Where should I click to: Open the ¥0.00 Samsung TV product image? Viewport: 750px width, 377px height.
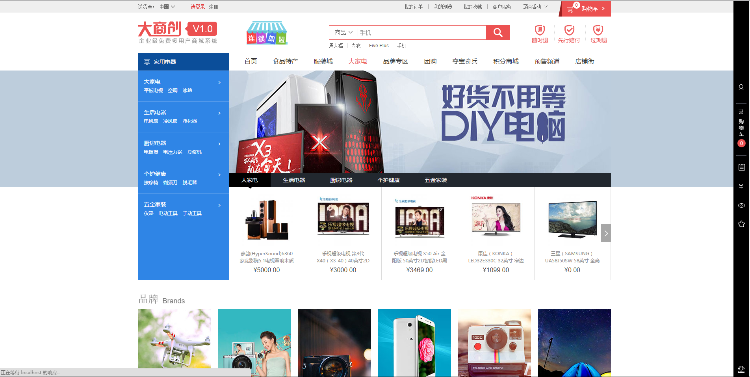tap(573, 219)
